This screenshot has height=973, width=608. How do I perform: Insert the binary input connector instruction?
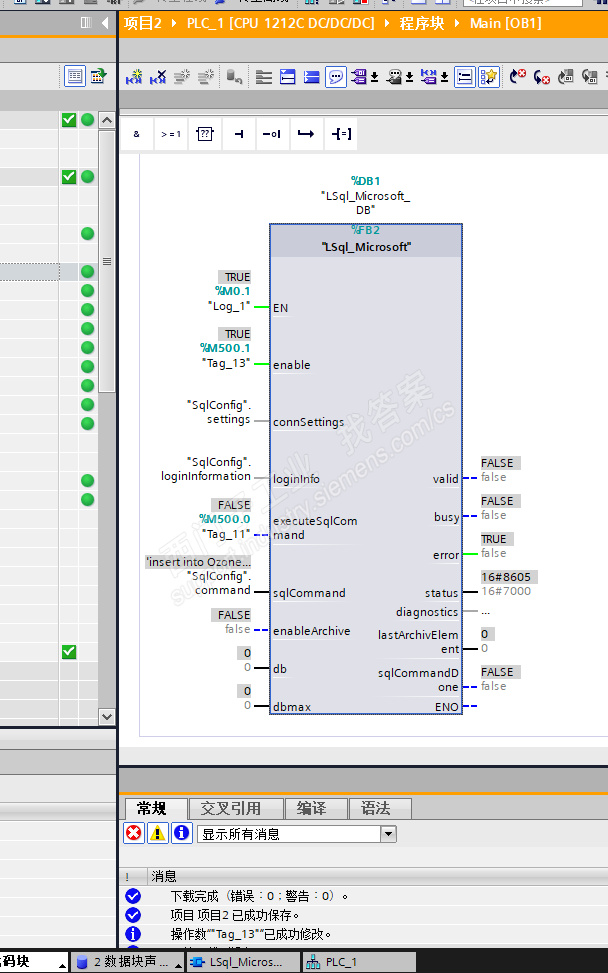pyautogui.click(x=239, y=134)
